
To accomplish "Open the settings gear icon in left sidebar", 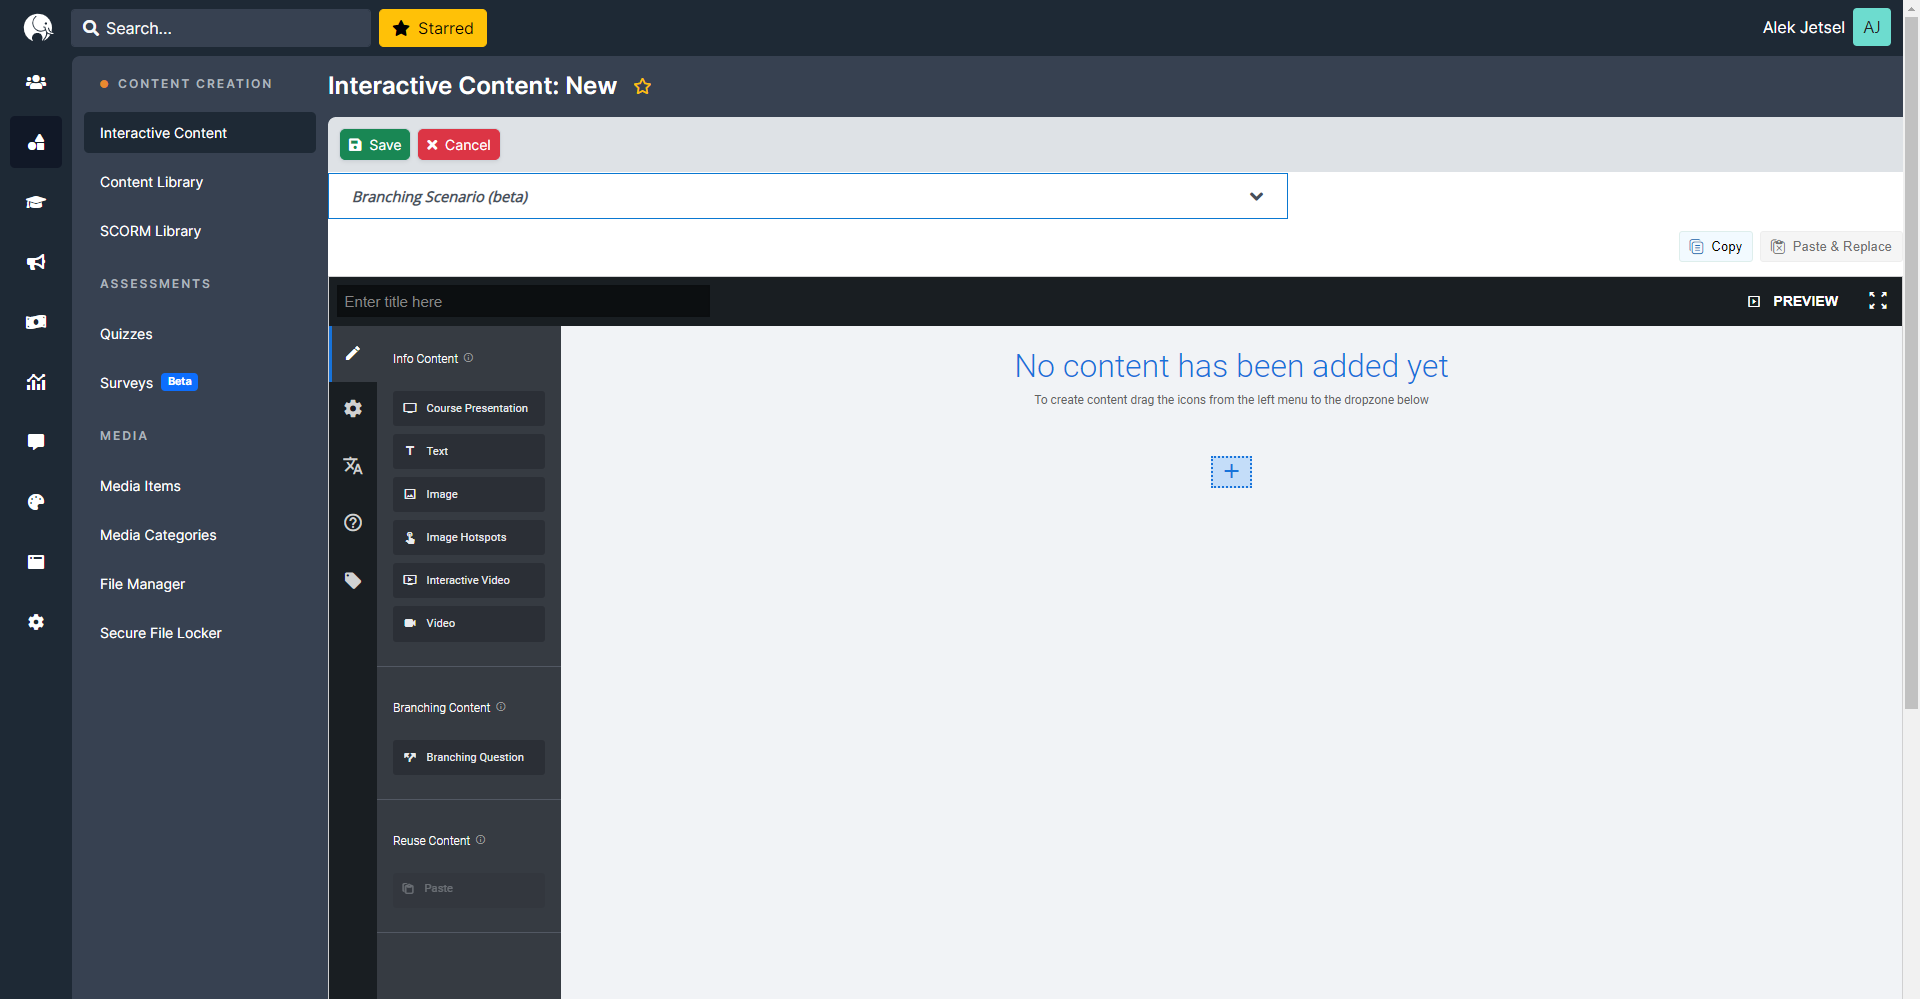I will click(36, 622).
